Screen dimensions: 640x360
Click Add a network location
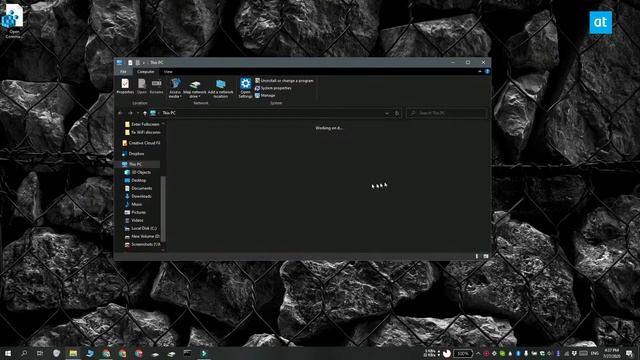[220, 88]
